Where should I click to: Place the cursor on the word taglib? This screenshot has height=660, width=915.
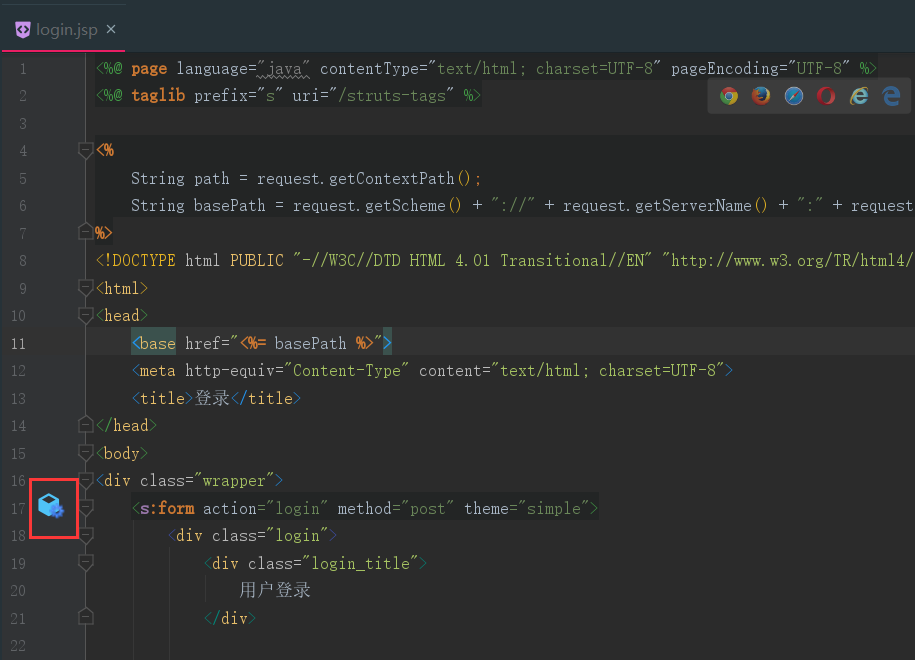(158, 95)
